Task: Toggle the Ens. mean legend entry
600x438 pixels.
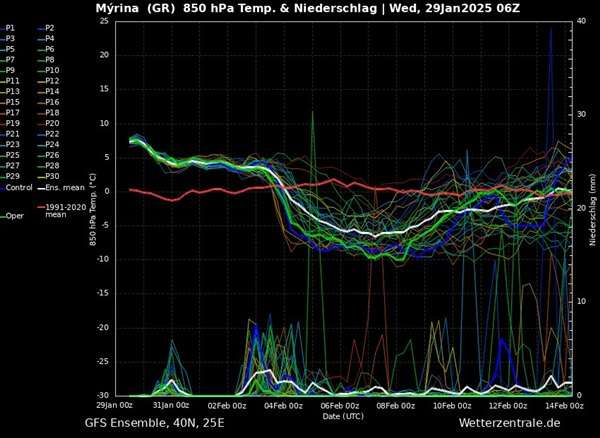Action: point(62,187)
